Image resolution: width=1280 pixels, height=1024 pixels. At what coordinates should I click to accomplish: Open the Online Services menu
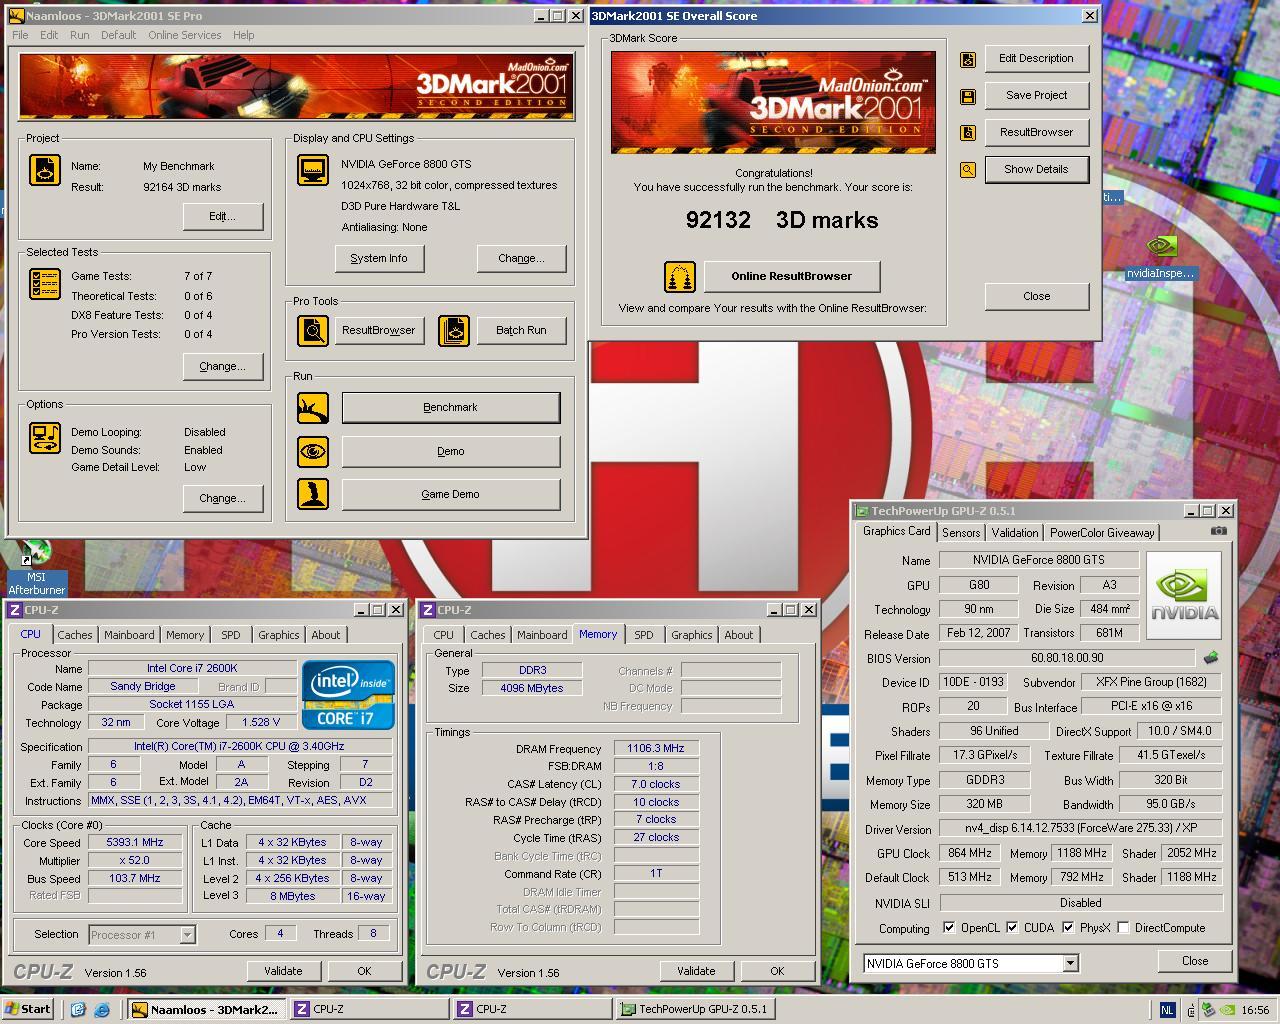click(185, 35)
